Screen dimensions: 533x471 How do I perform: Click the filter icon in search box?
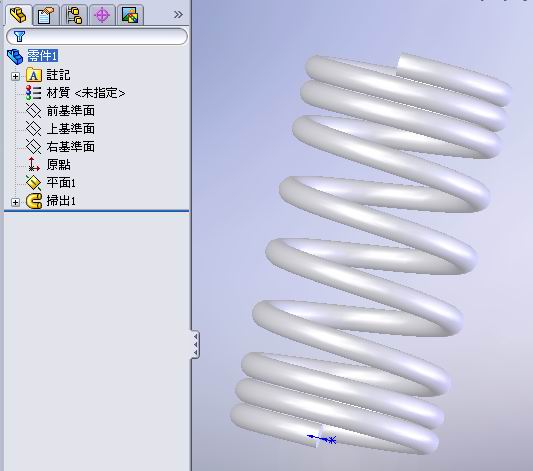(19, 36)
